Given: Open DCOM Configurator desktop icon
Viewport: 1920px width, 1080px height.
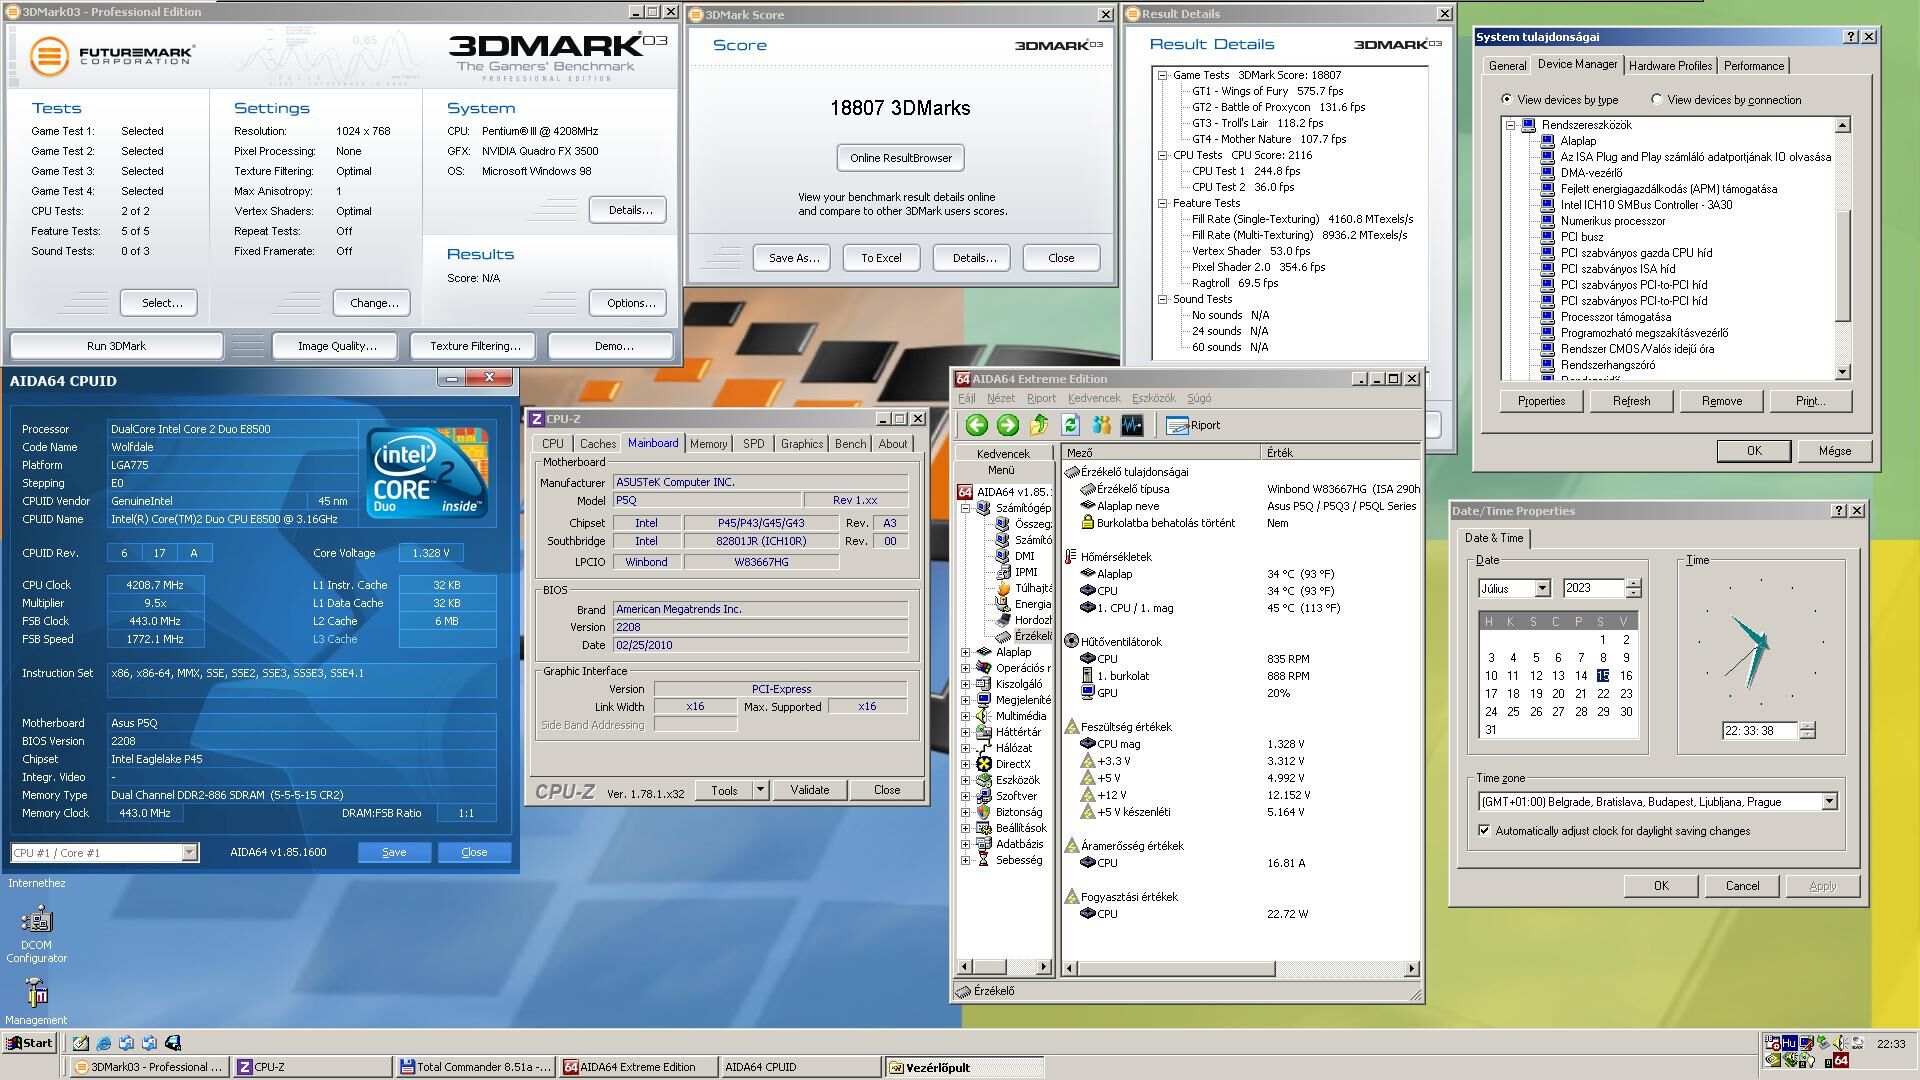Looking at the screenshot, I should tap(37, 933).
